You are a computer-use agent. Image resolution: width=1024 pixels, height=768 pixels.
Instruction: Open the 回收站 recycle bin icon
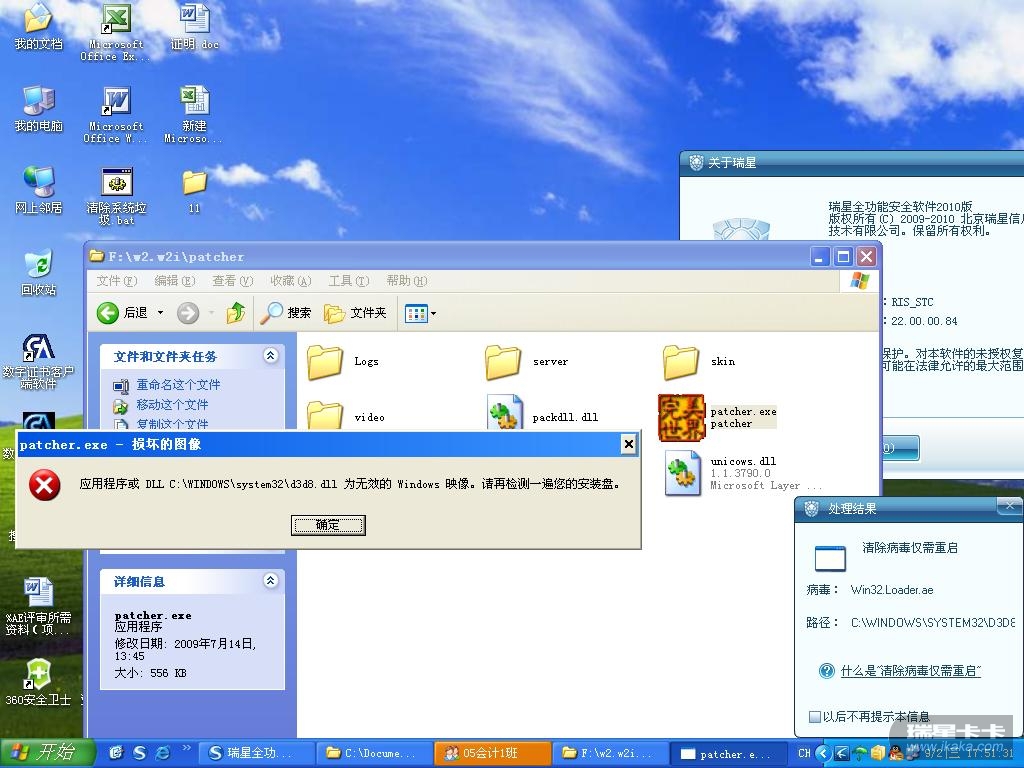tap(38, 272)
